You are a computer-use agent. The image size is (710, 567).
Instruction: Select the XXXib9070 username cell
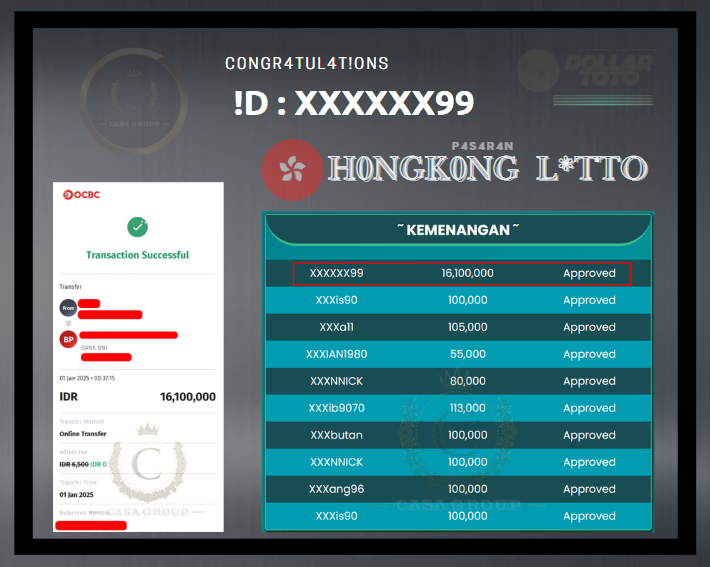pos(336,408)
